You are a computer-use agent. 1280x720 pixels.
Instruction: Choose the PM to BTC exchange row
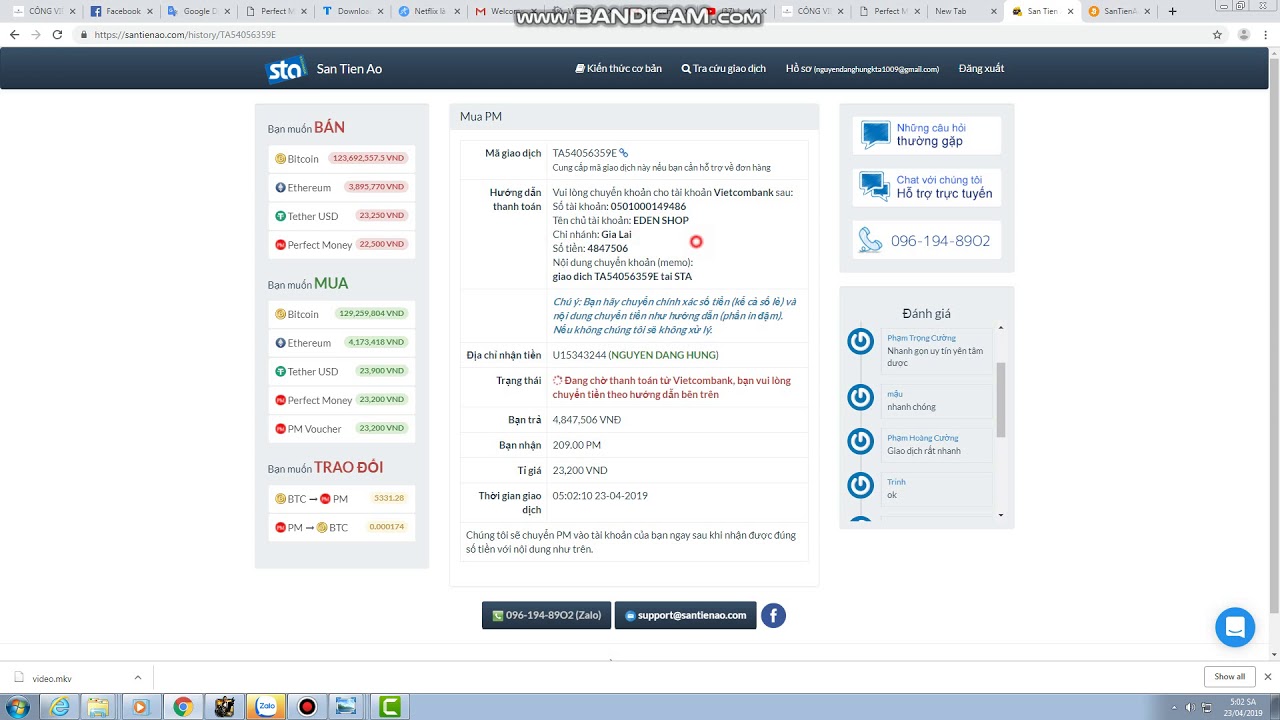pos(341,527)
